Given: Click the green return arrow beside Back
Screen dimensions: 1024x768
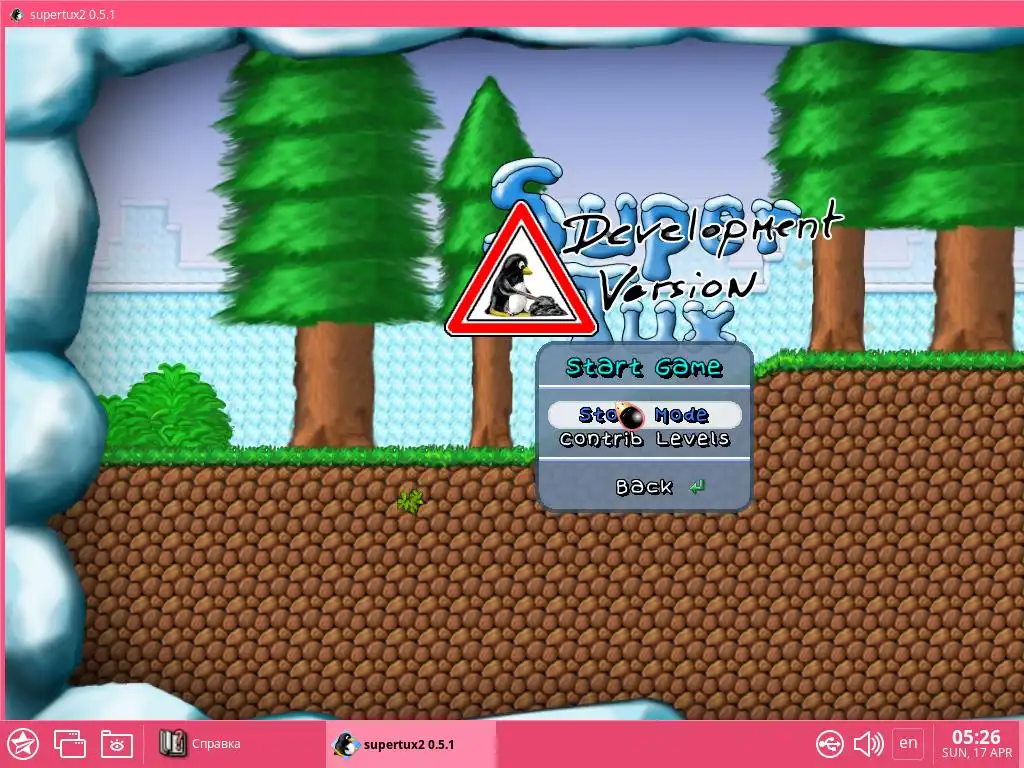Looking at the screenshot, I should coord(697,487).
